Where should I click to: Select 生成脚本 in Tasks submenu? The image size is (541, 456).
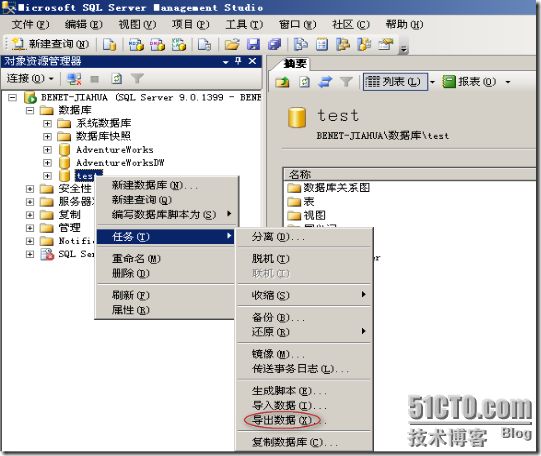(304, 391)
